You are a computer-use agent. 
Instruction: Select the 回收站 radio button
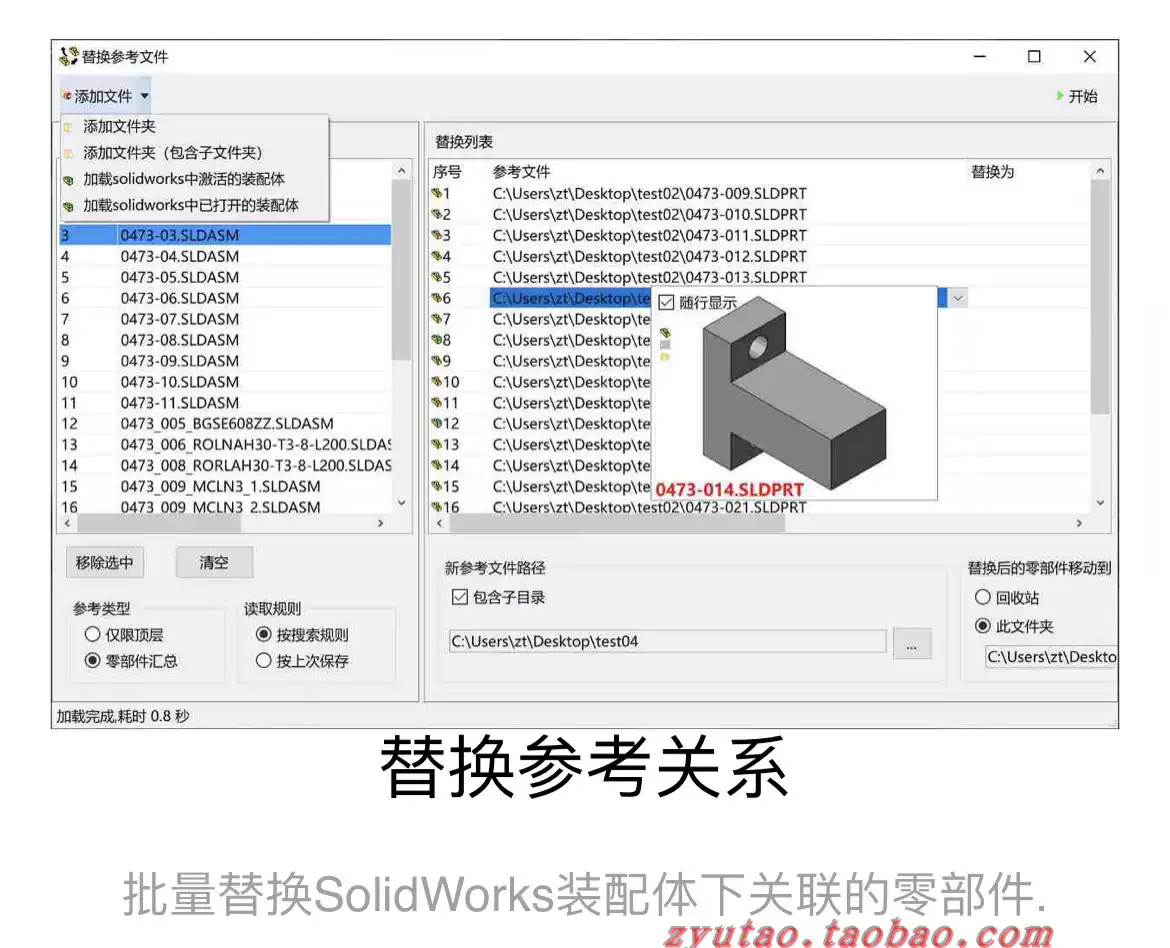point(983,598)
